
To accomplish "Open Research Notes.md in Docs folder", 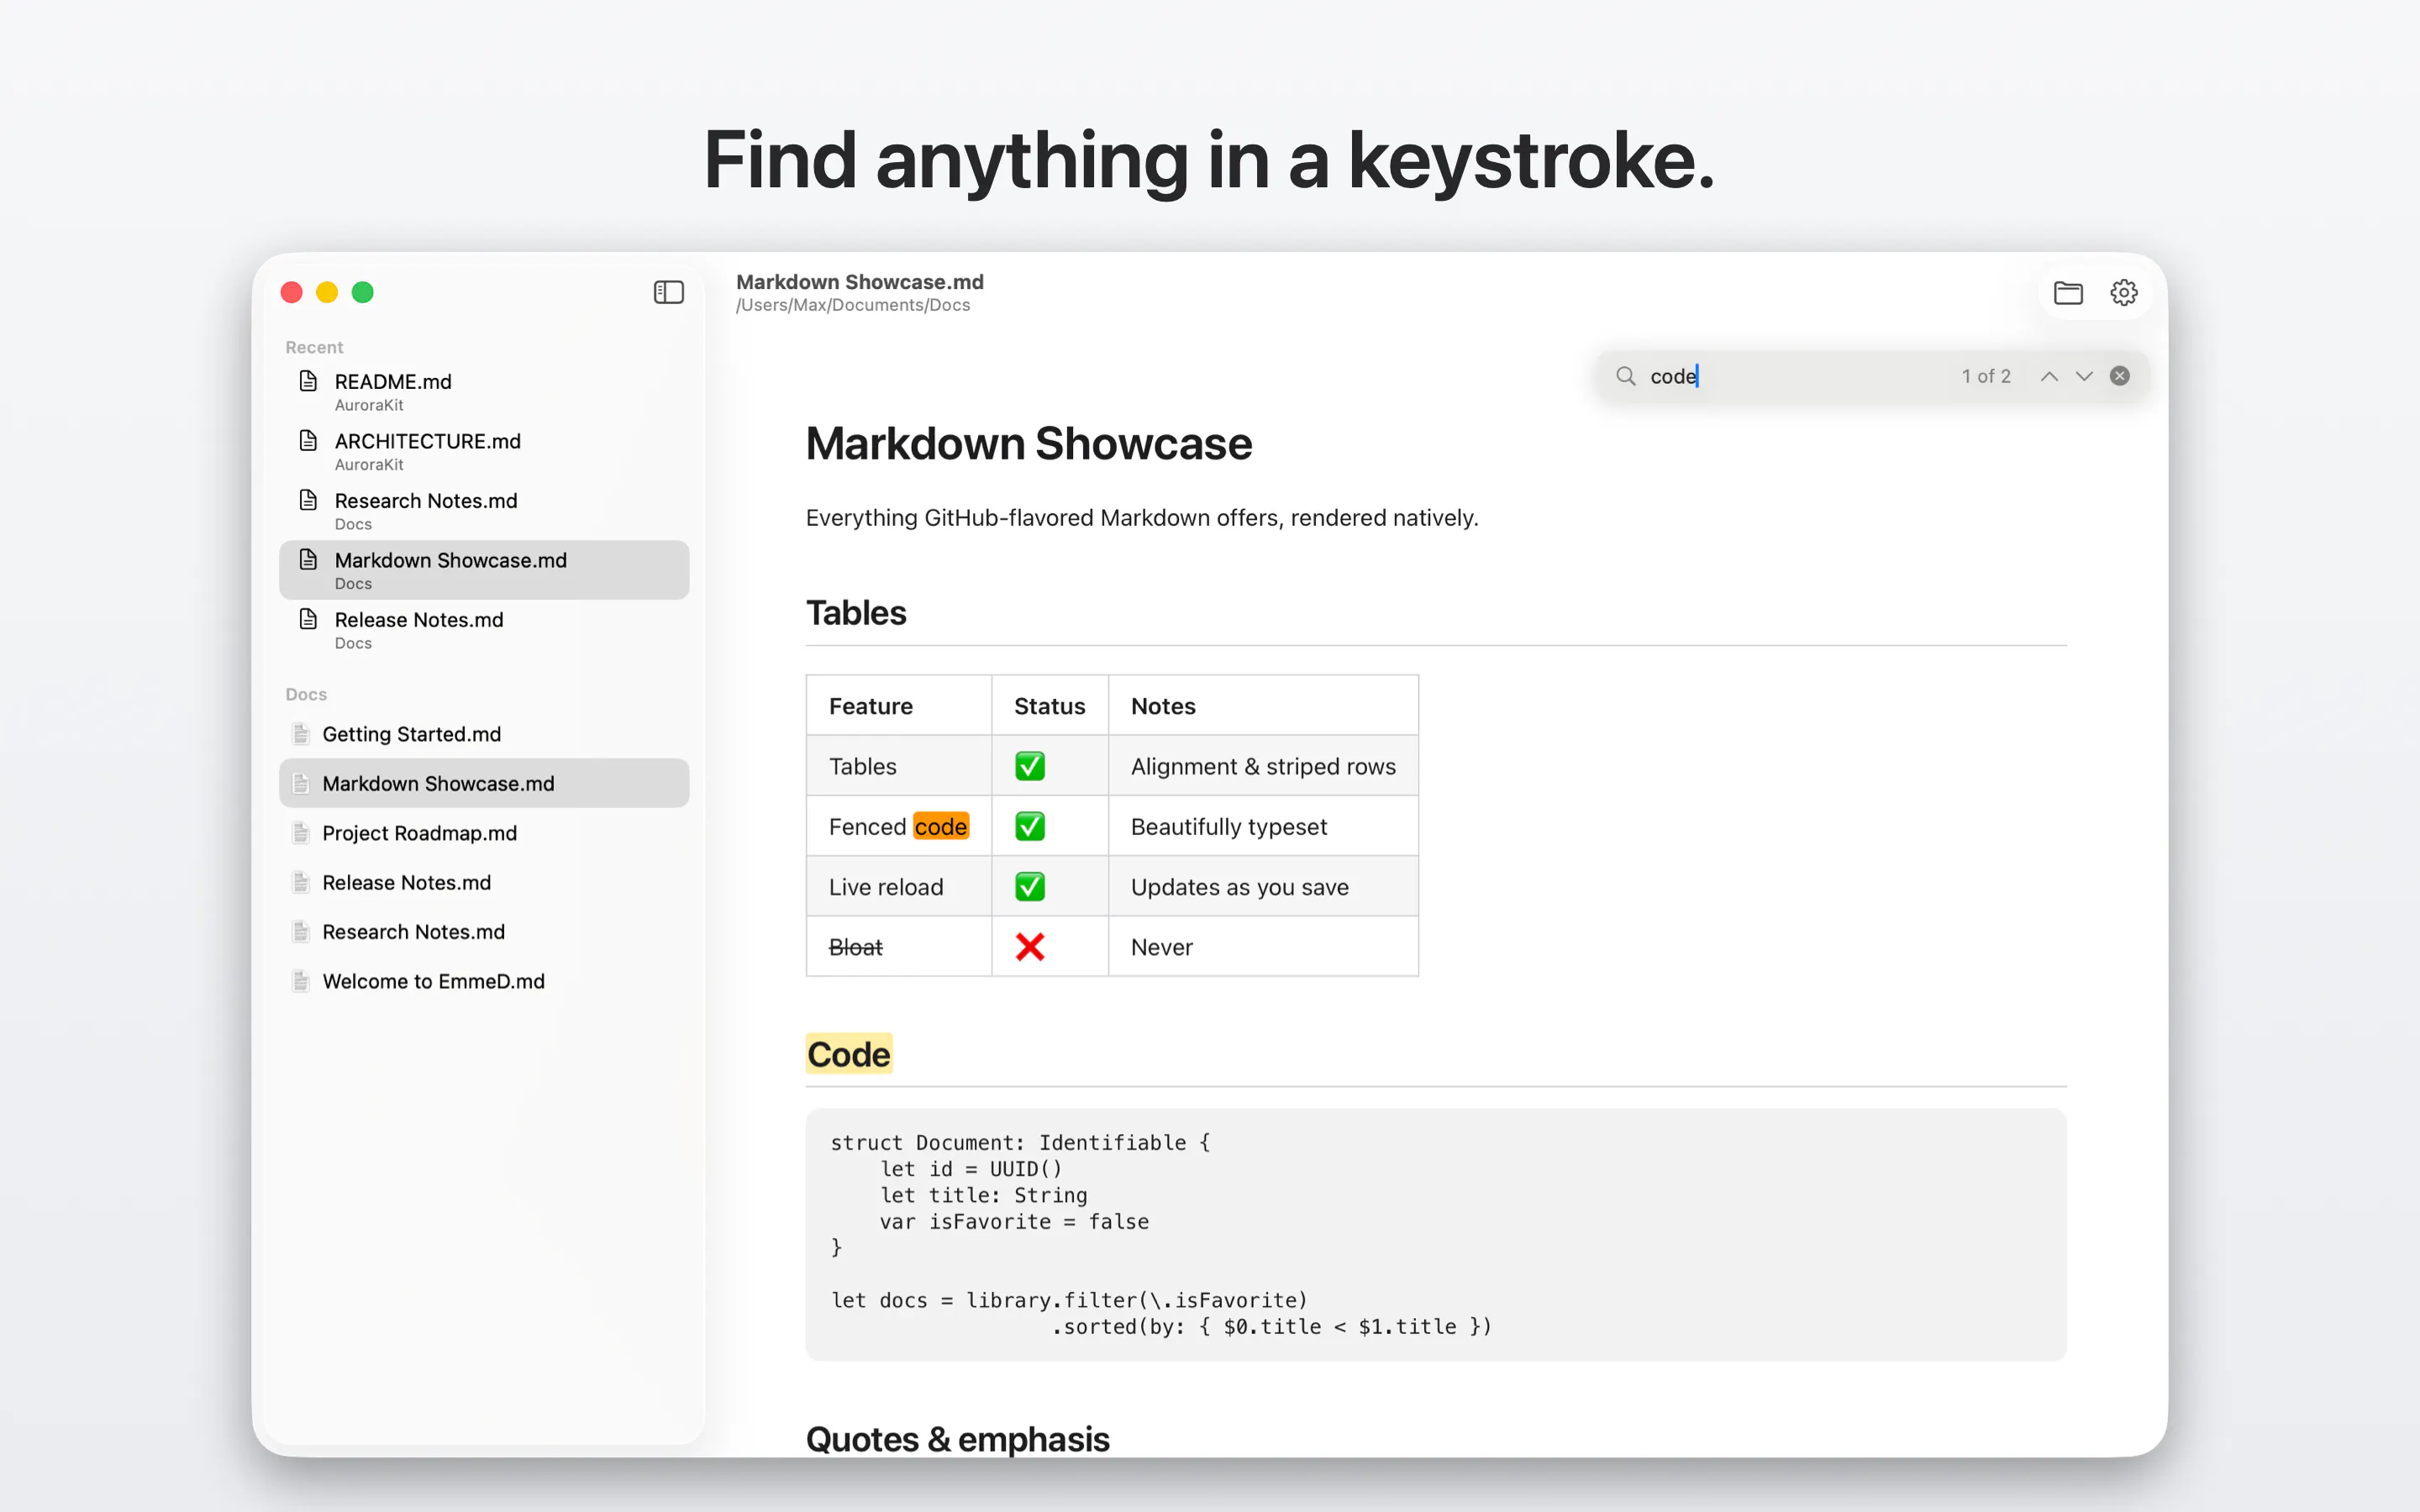I will click(x=484, y=932).
